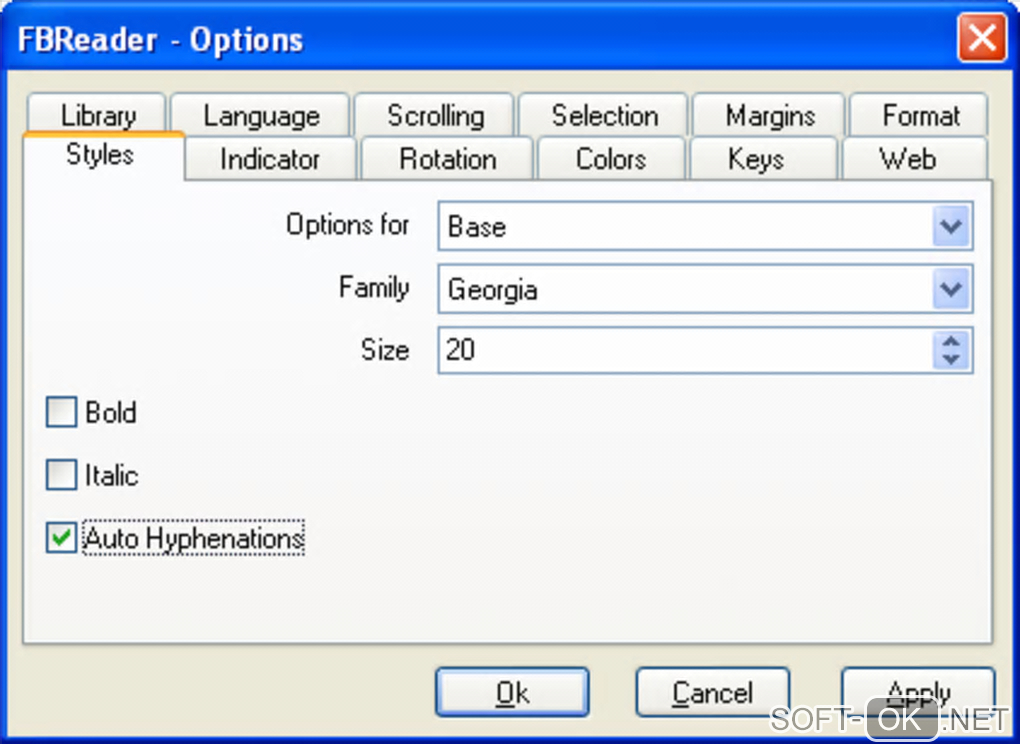Enable the Bold checkbox
1020x744 pixels.
tap(62, 412)
